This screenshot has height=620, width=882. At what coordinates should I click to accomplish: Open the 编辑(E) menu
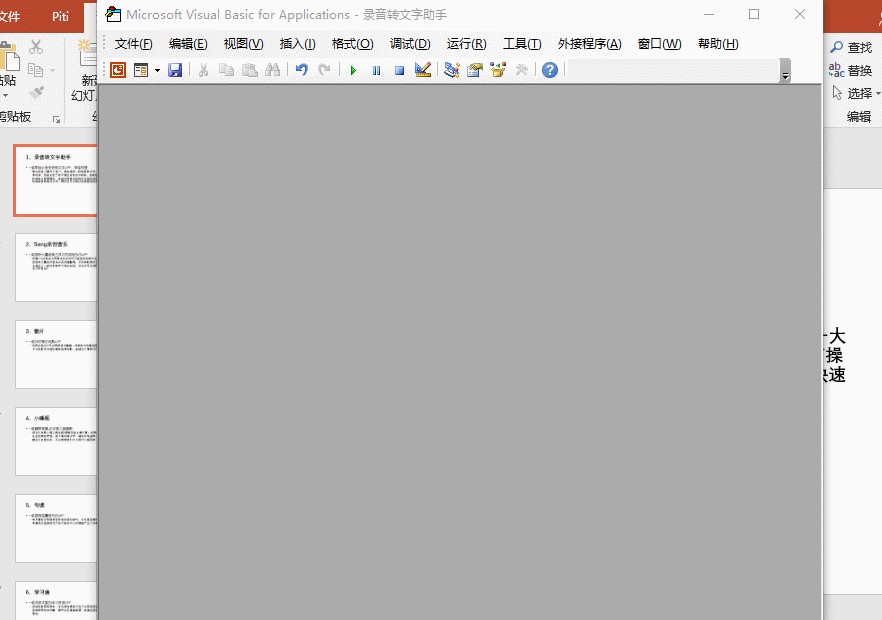(188, 44)
